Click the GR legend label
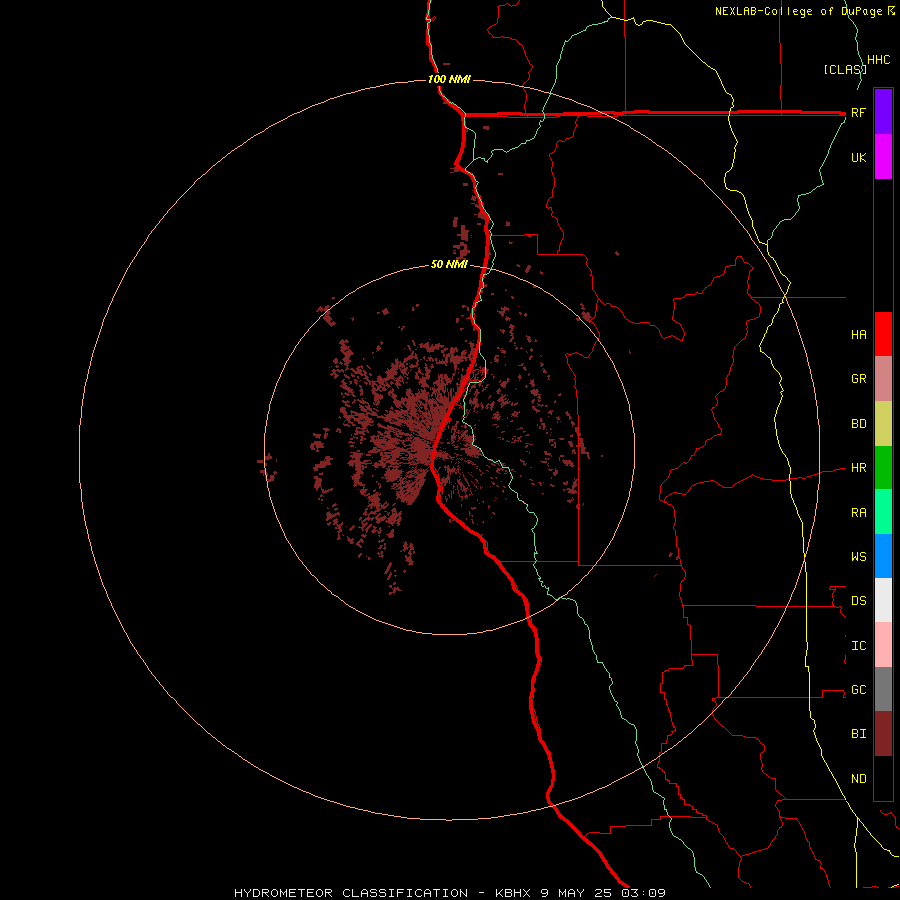 (x=858, y=379)
